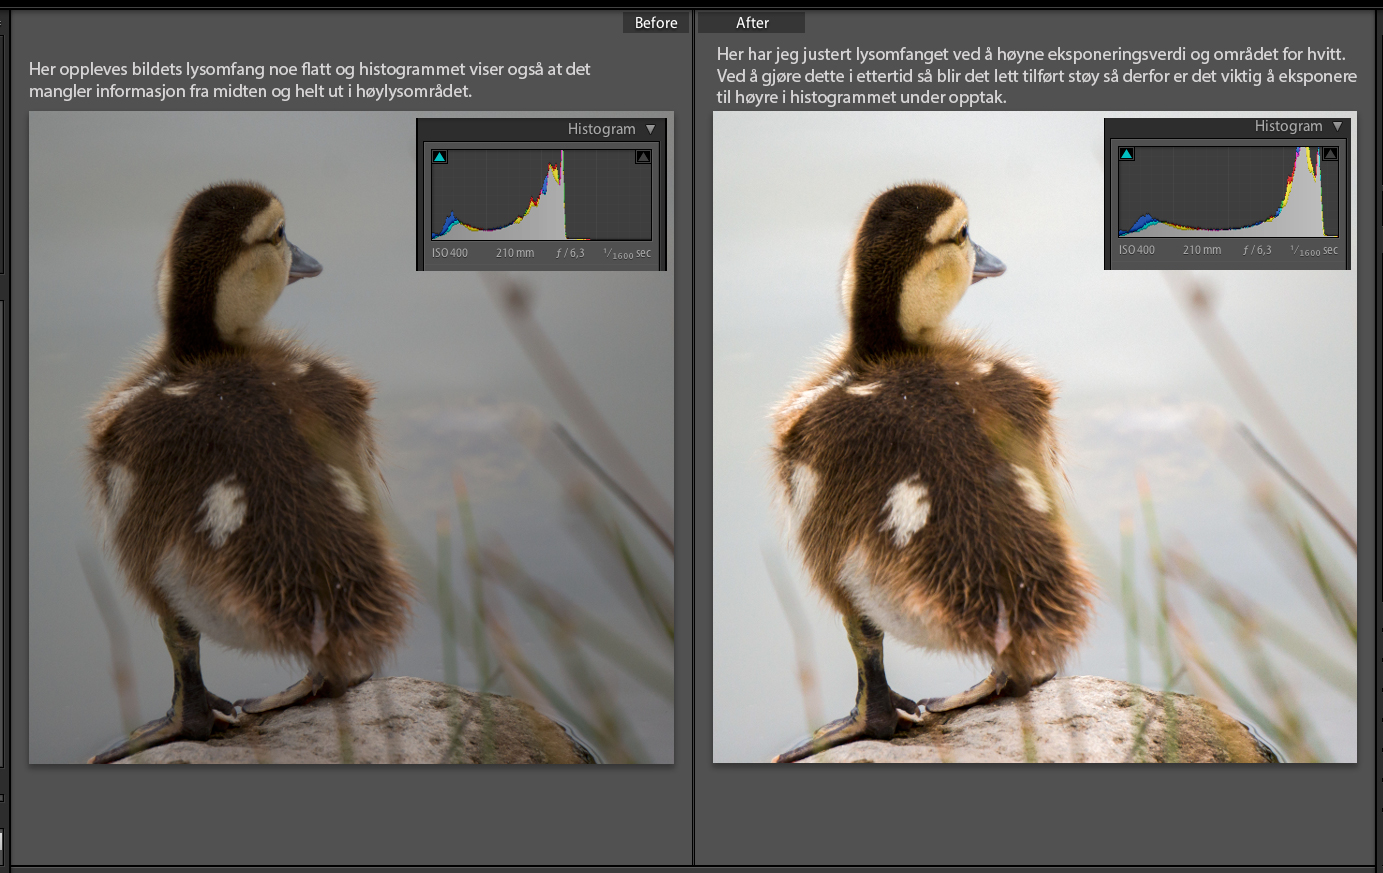Click the Histogram title in After view
The height and width of the screenshot is (873, 1383).
tap(1288, 126)
